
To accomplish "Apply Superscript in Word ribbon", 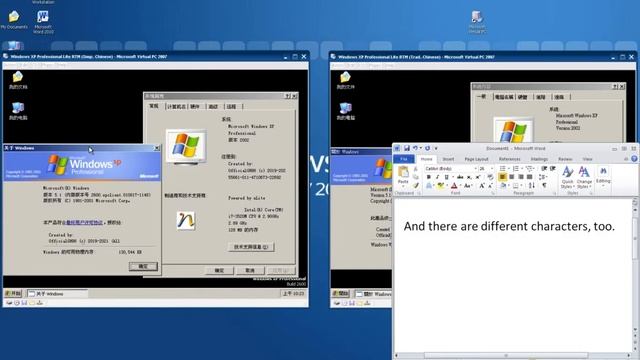I will click(478, 177).
